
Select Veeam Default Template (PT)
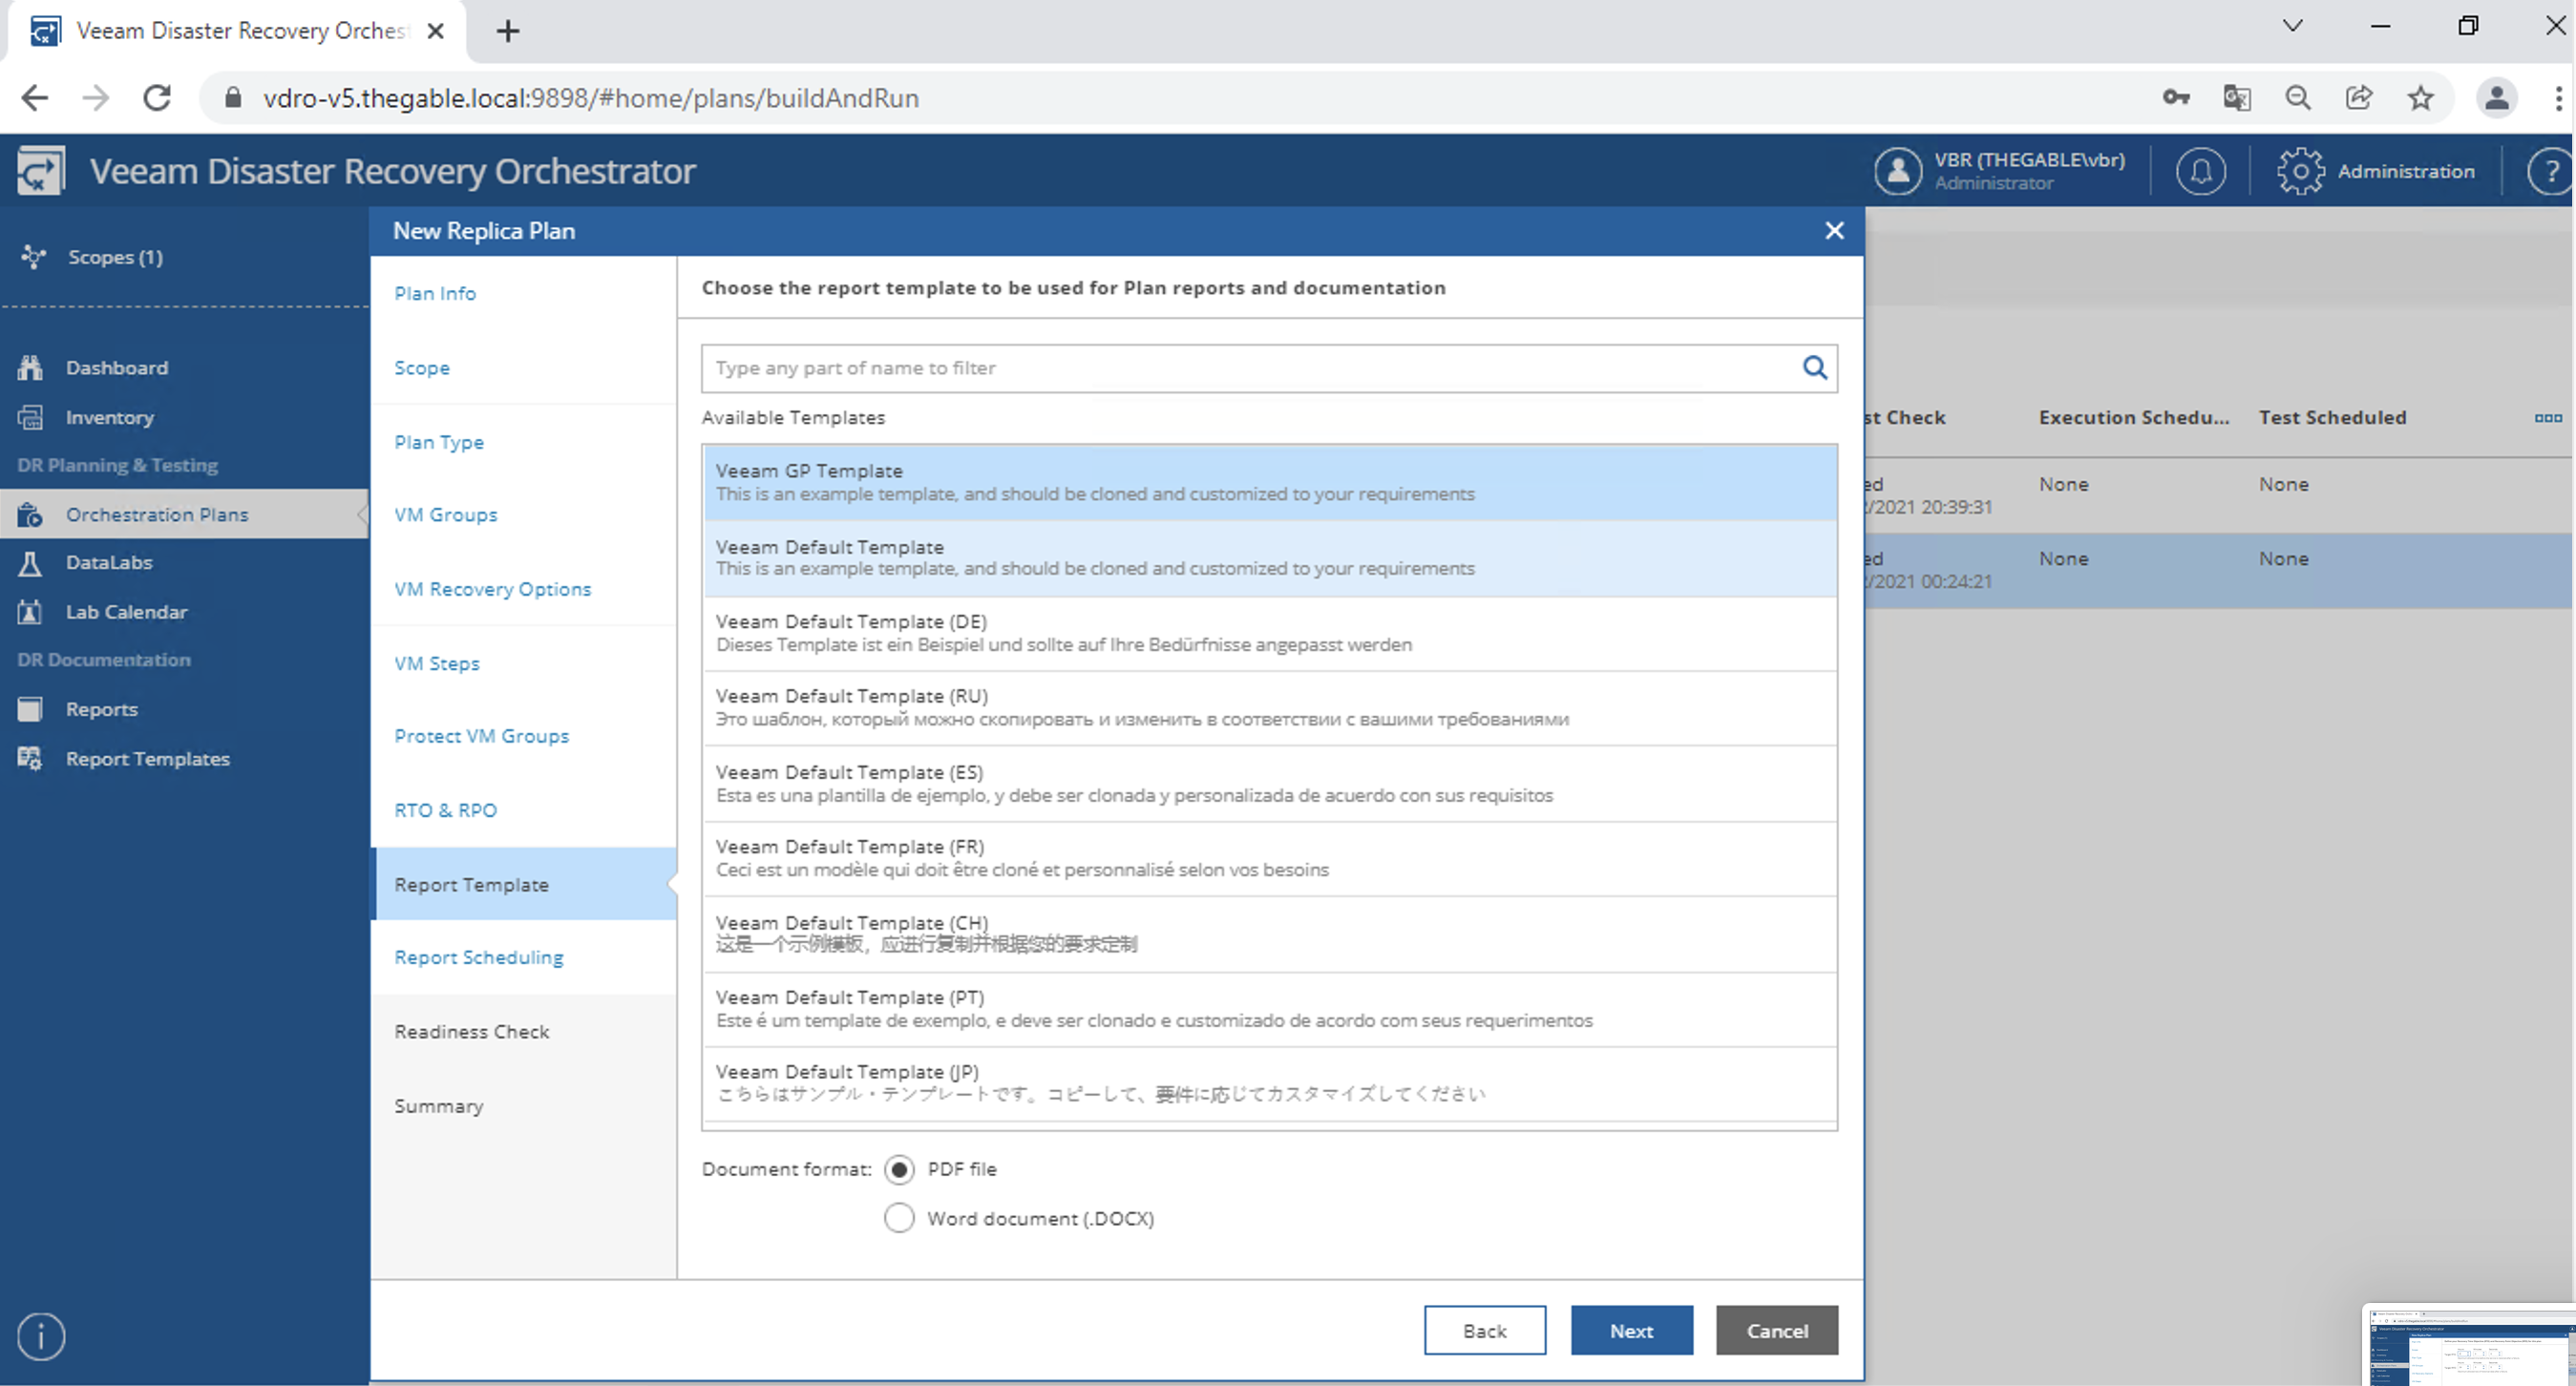coord(1270,1009)
